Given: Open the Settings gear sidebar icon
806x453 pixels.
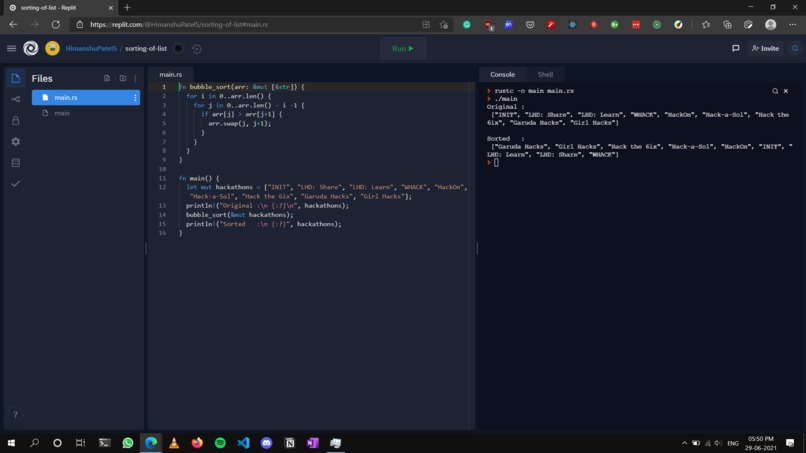Looking at the screenshot, I should (15, 141).
